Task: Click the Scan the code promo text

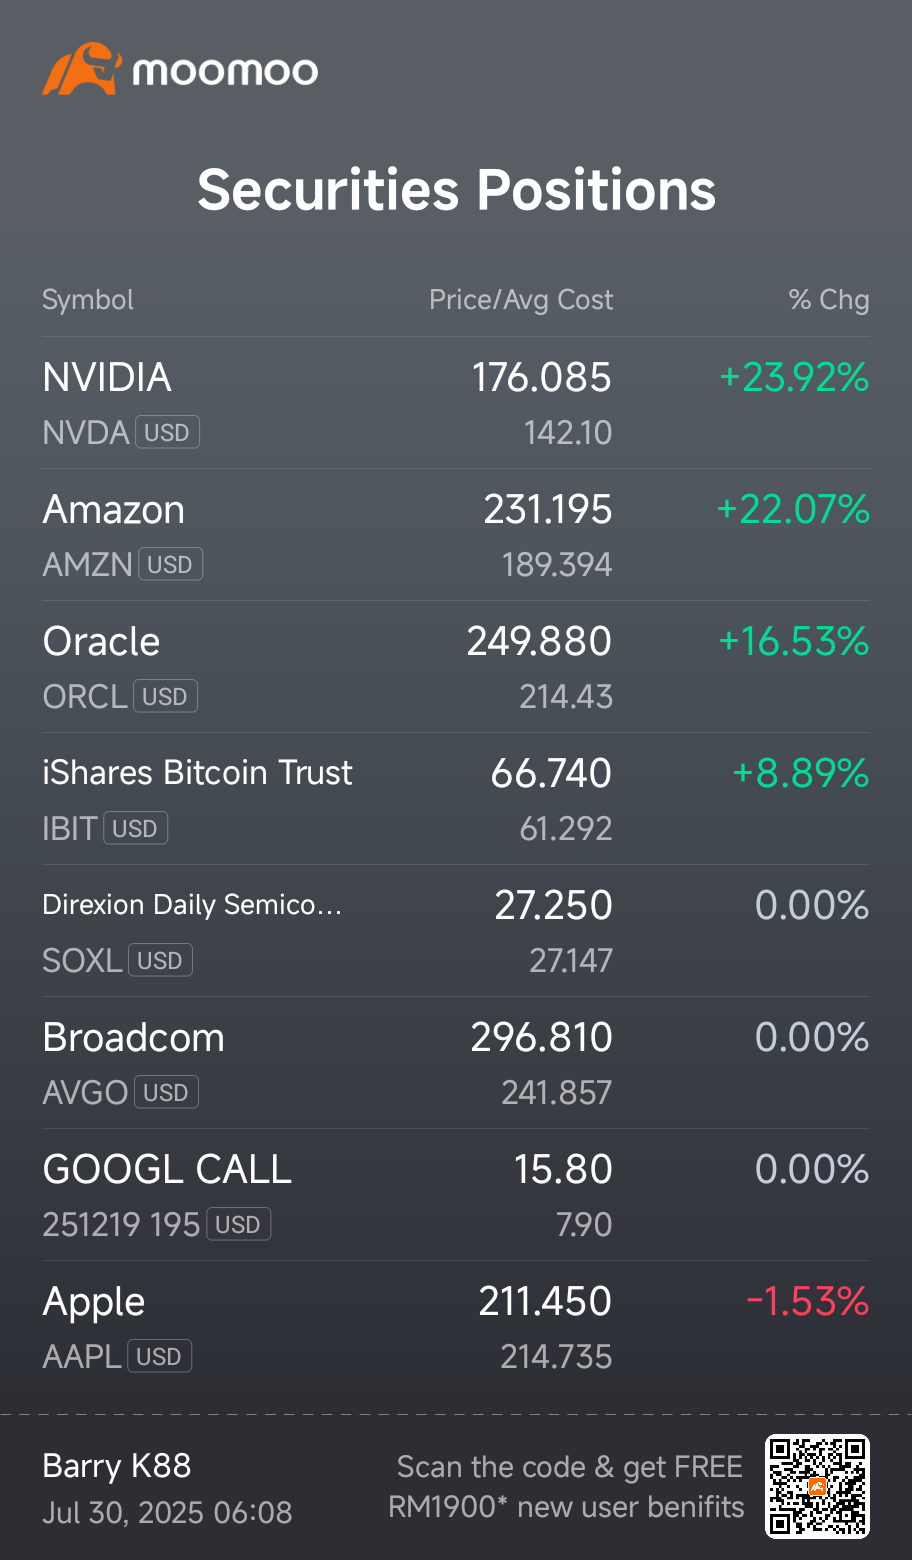Action: click(x=566, y=1487)
